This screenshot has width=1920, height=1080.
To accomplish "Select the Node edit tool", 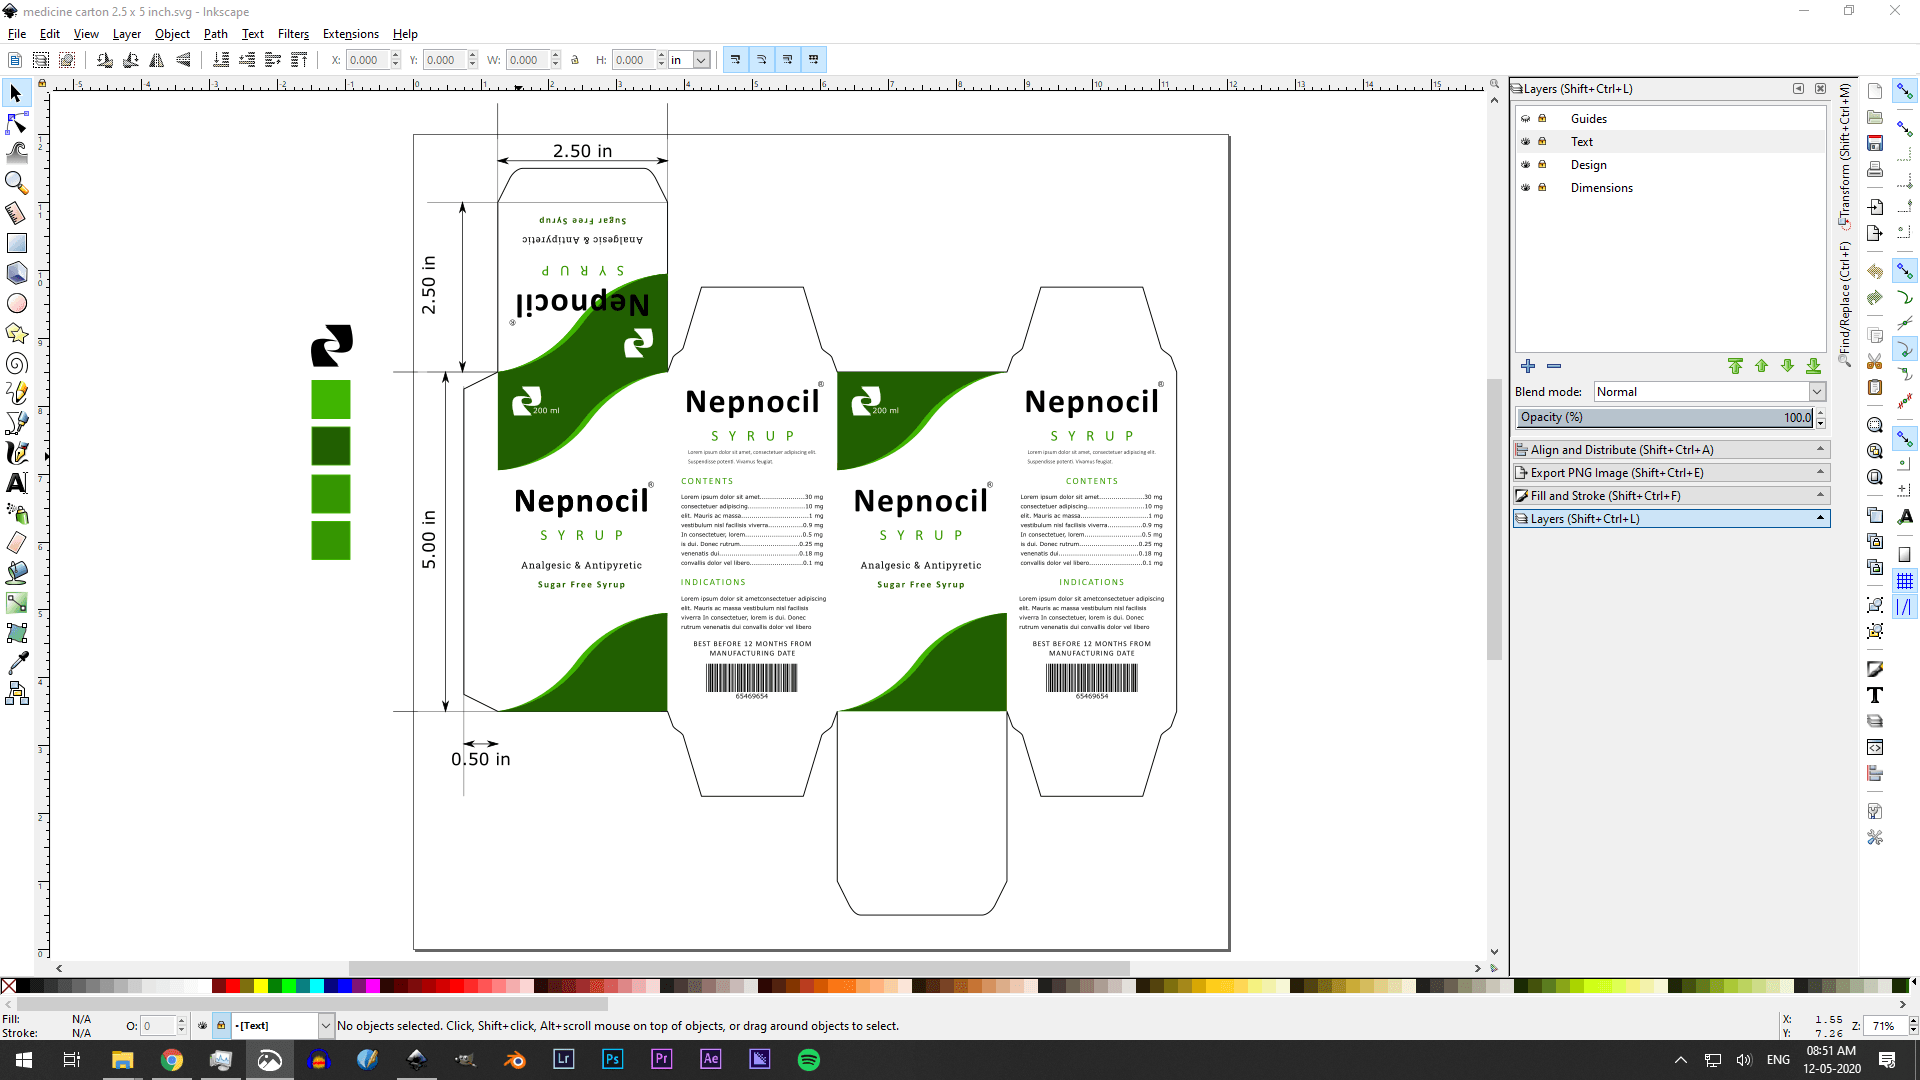I will pyautogui.click(x=17, y=123).
